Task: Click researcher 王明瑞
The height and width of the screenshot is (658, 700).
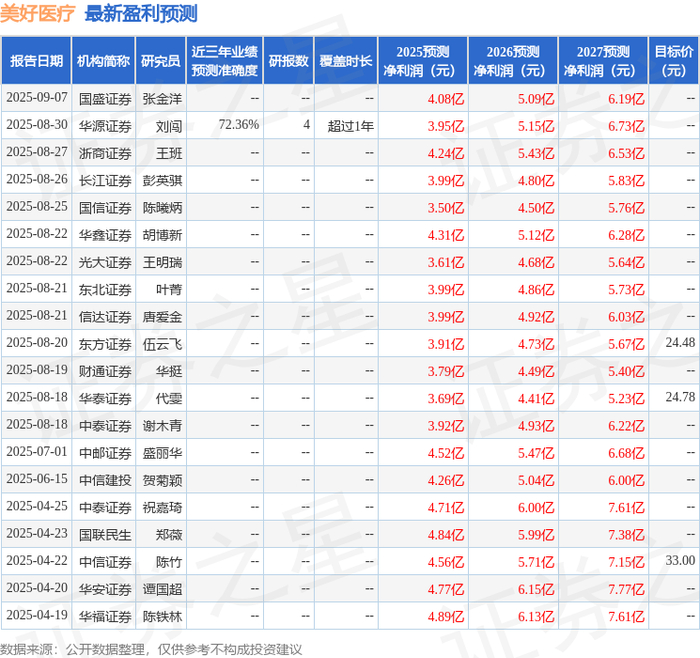Action: click(x=162, y=262)
